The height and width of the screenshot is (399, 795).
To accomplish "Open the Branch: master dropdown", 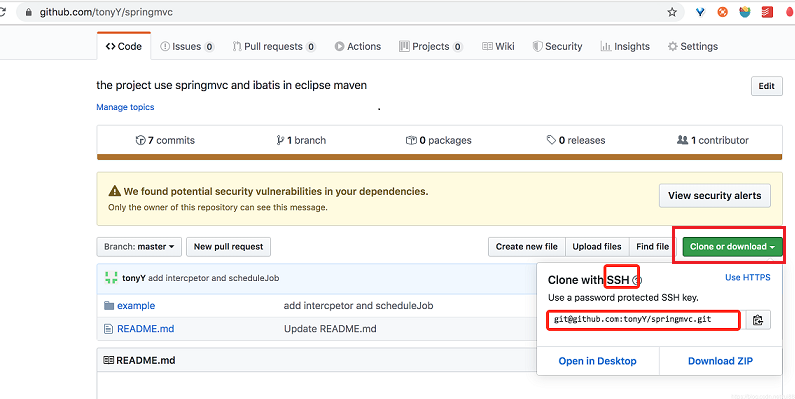I will click(139, 247).
